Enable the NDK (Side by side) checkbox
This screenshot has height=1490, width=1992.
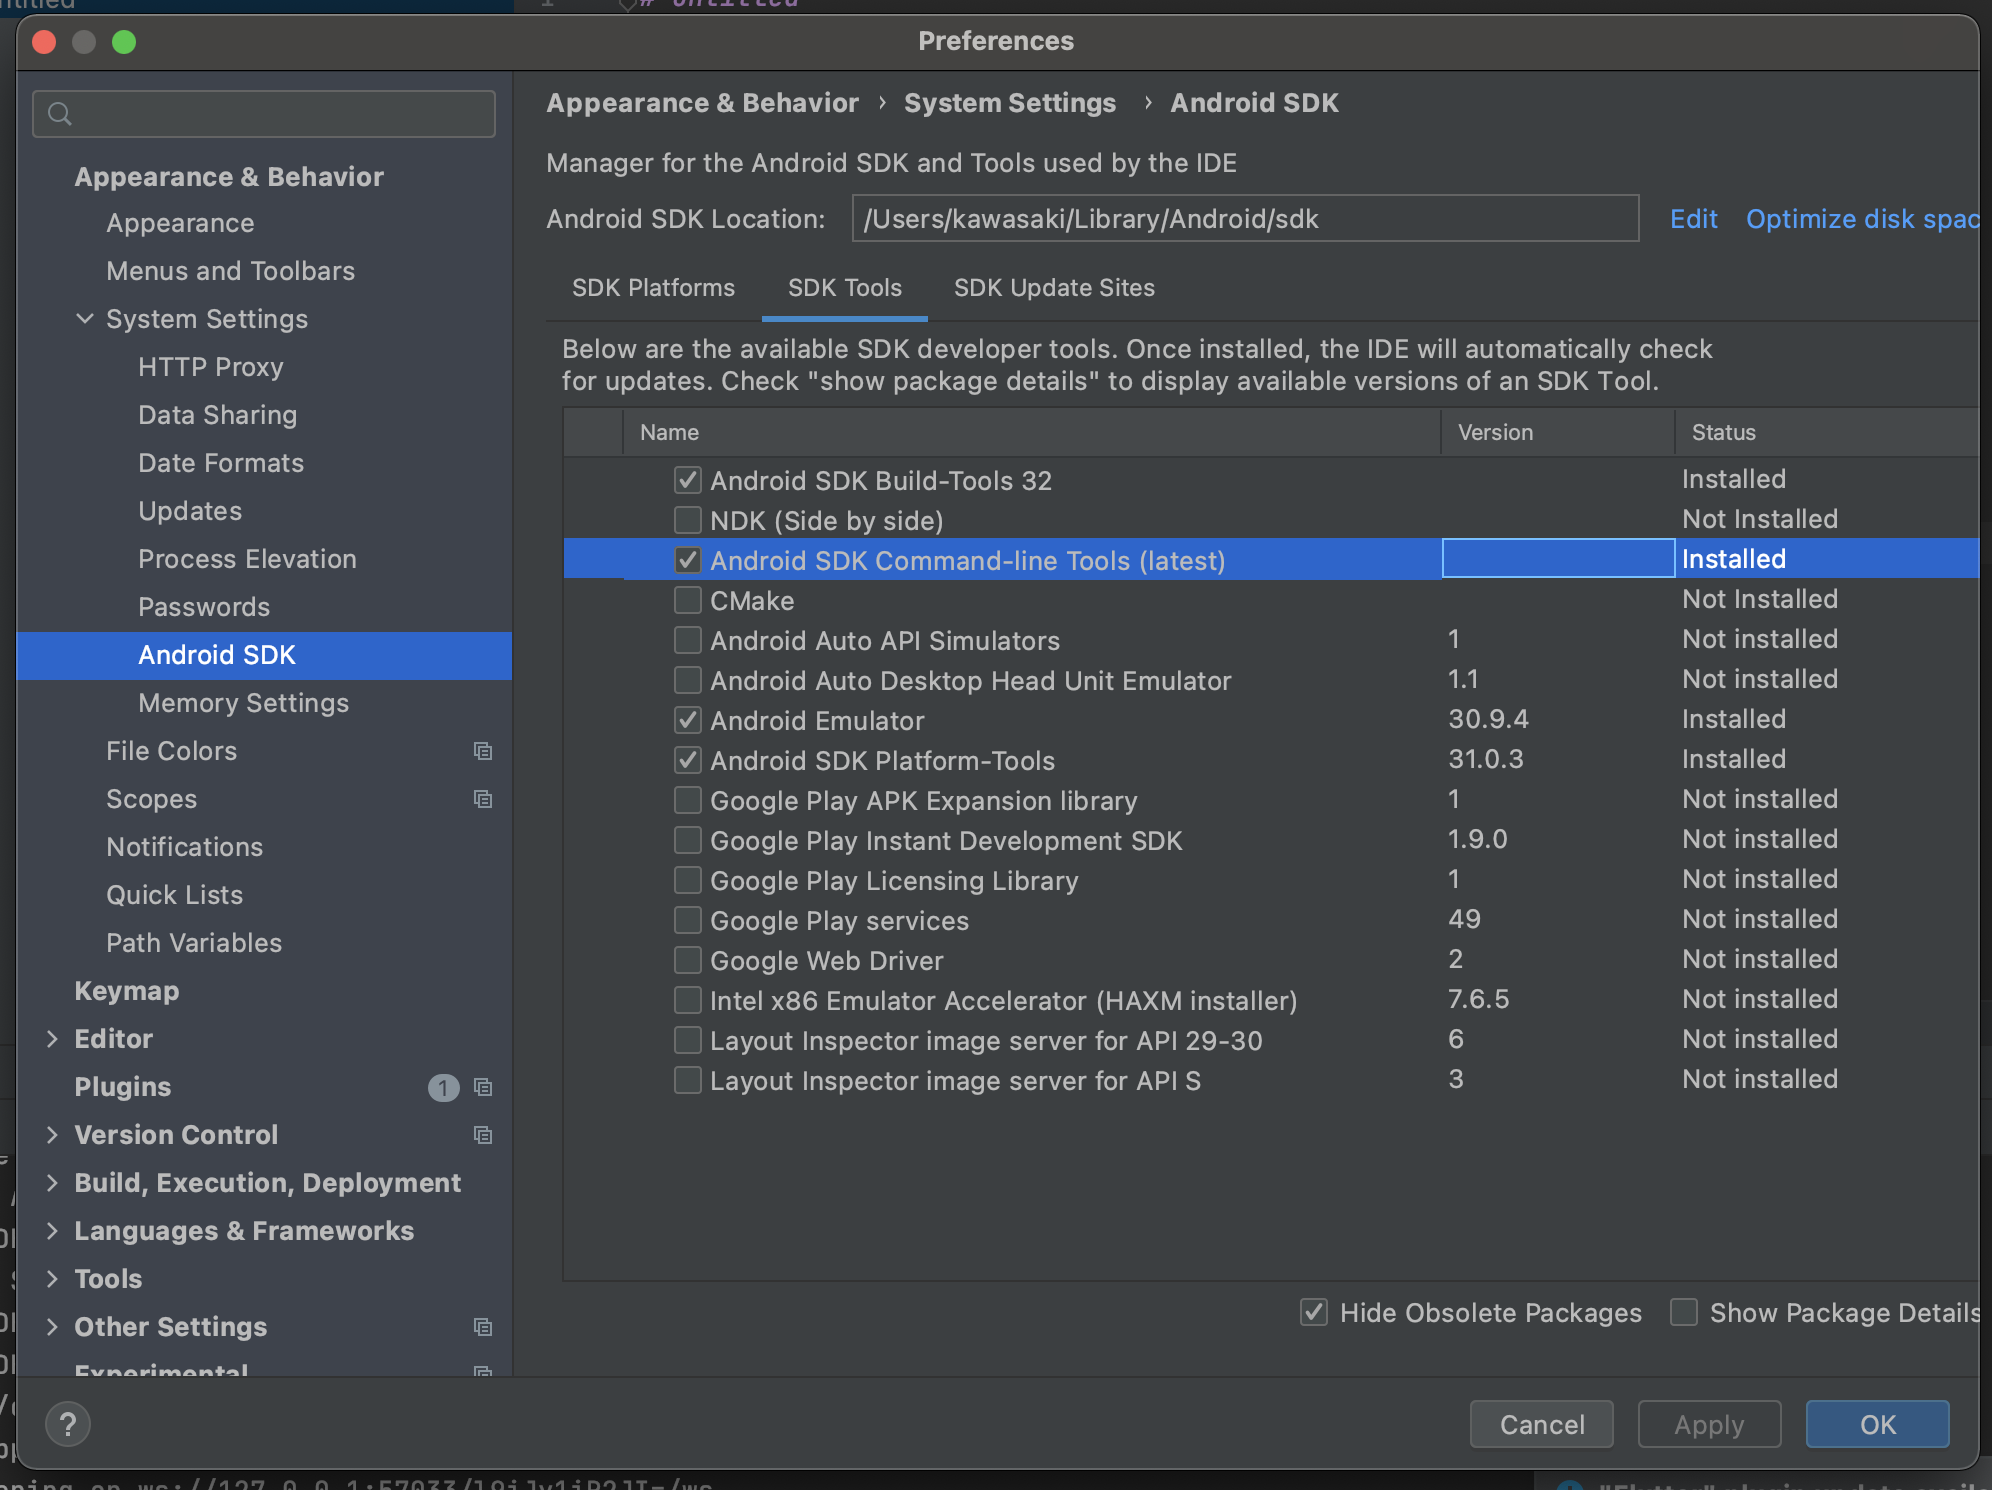coord(688,520)
